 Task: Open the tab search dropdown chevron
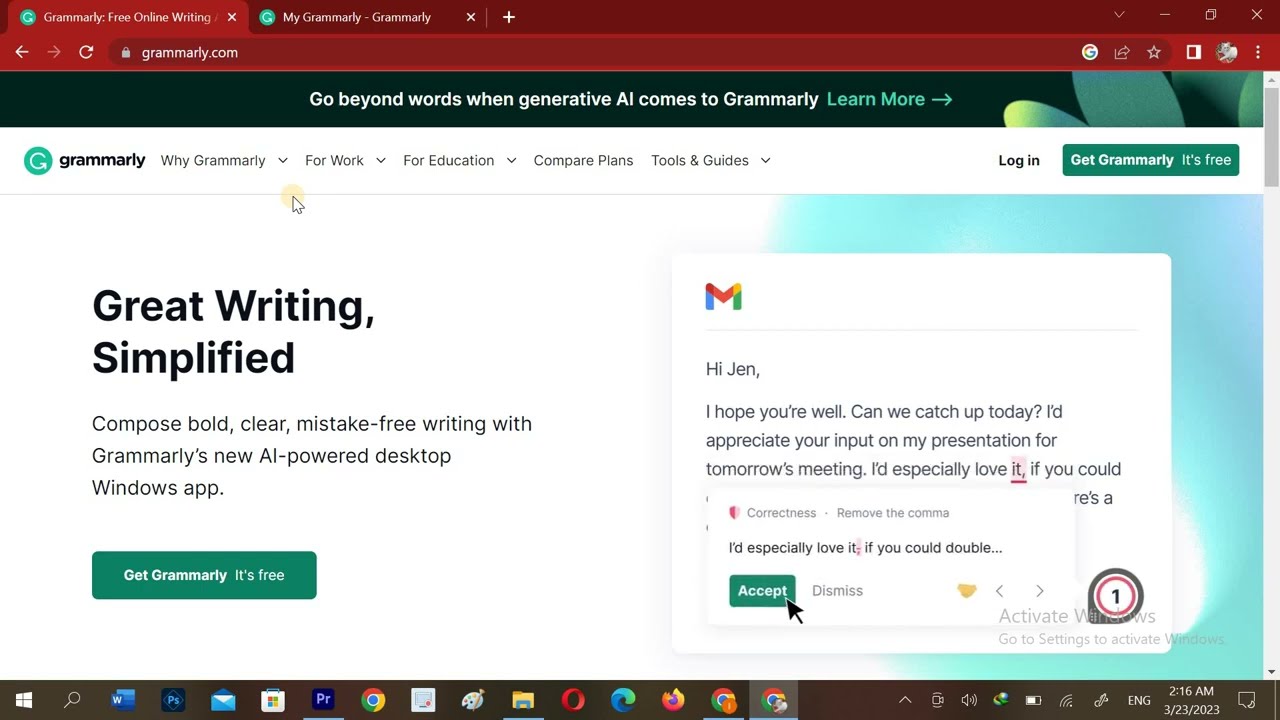[1119, 15]
